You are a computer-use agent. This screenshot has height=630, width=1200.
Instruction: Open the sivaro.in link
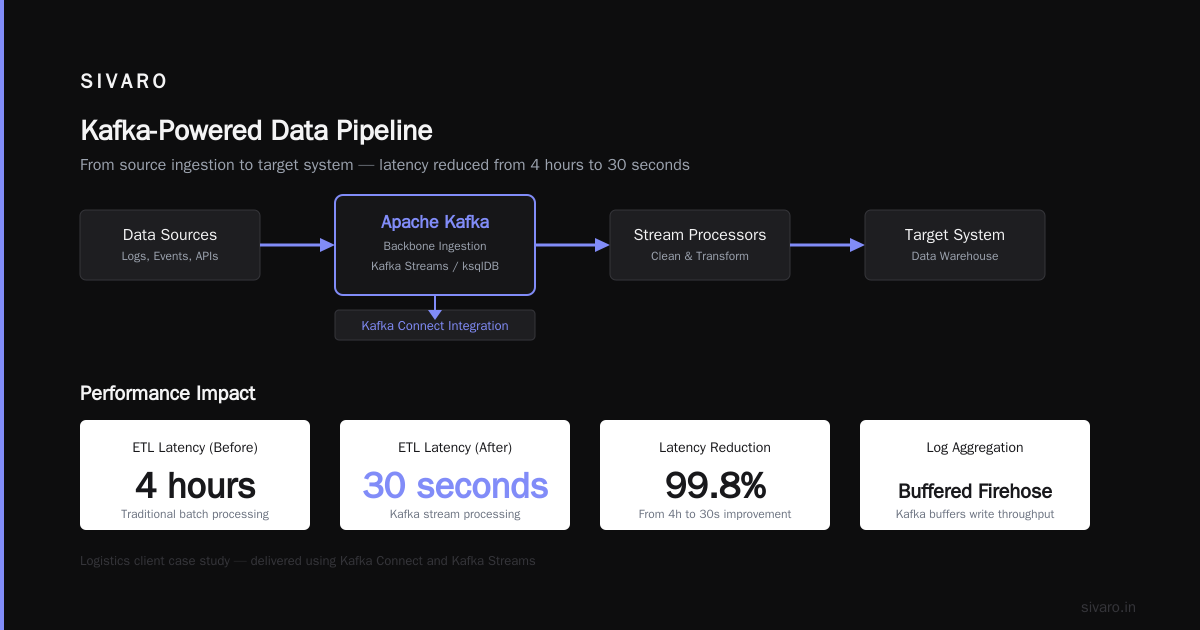[x=1108, y=607]
